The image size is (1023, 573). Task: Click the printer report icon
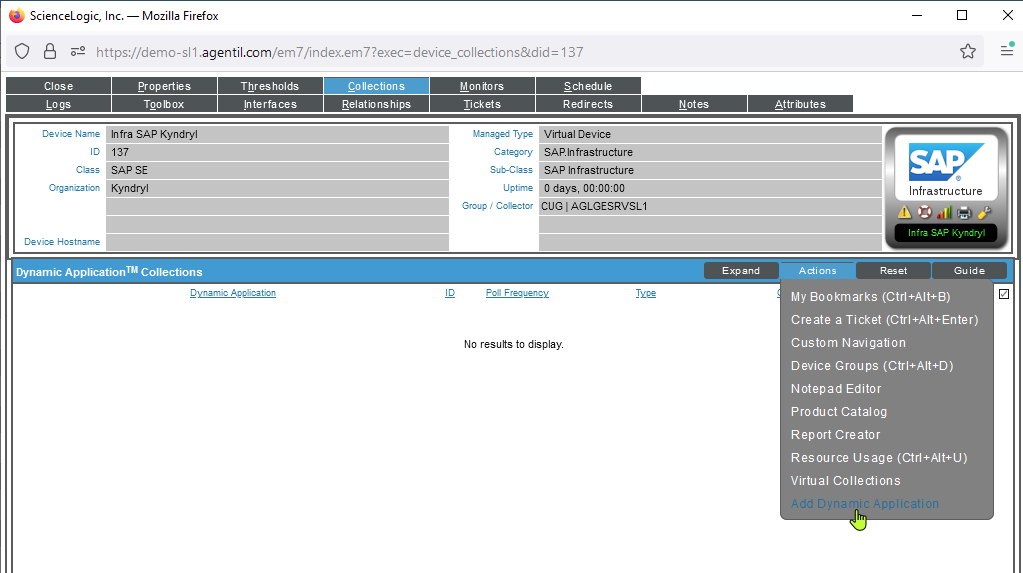click(964, 212)
